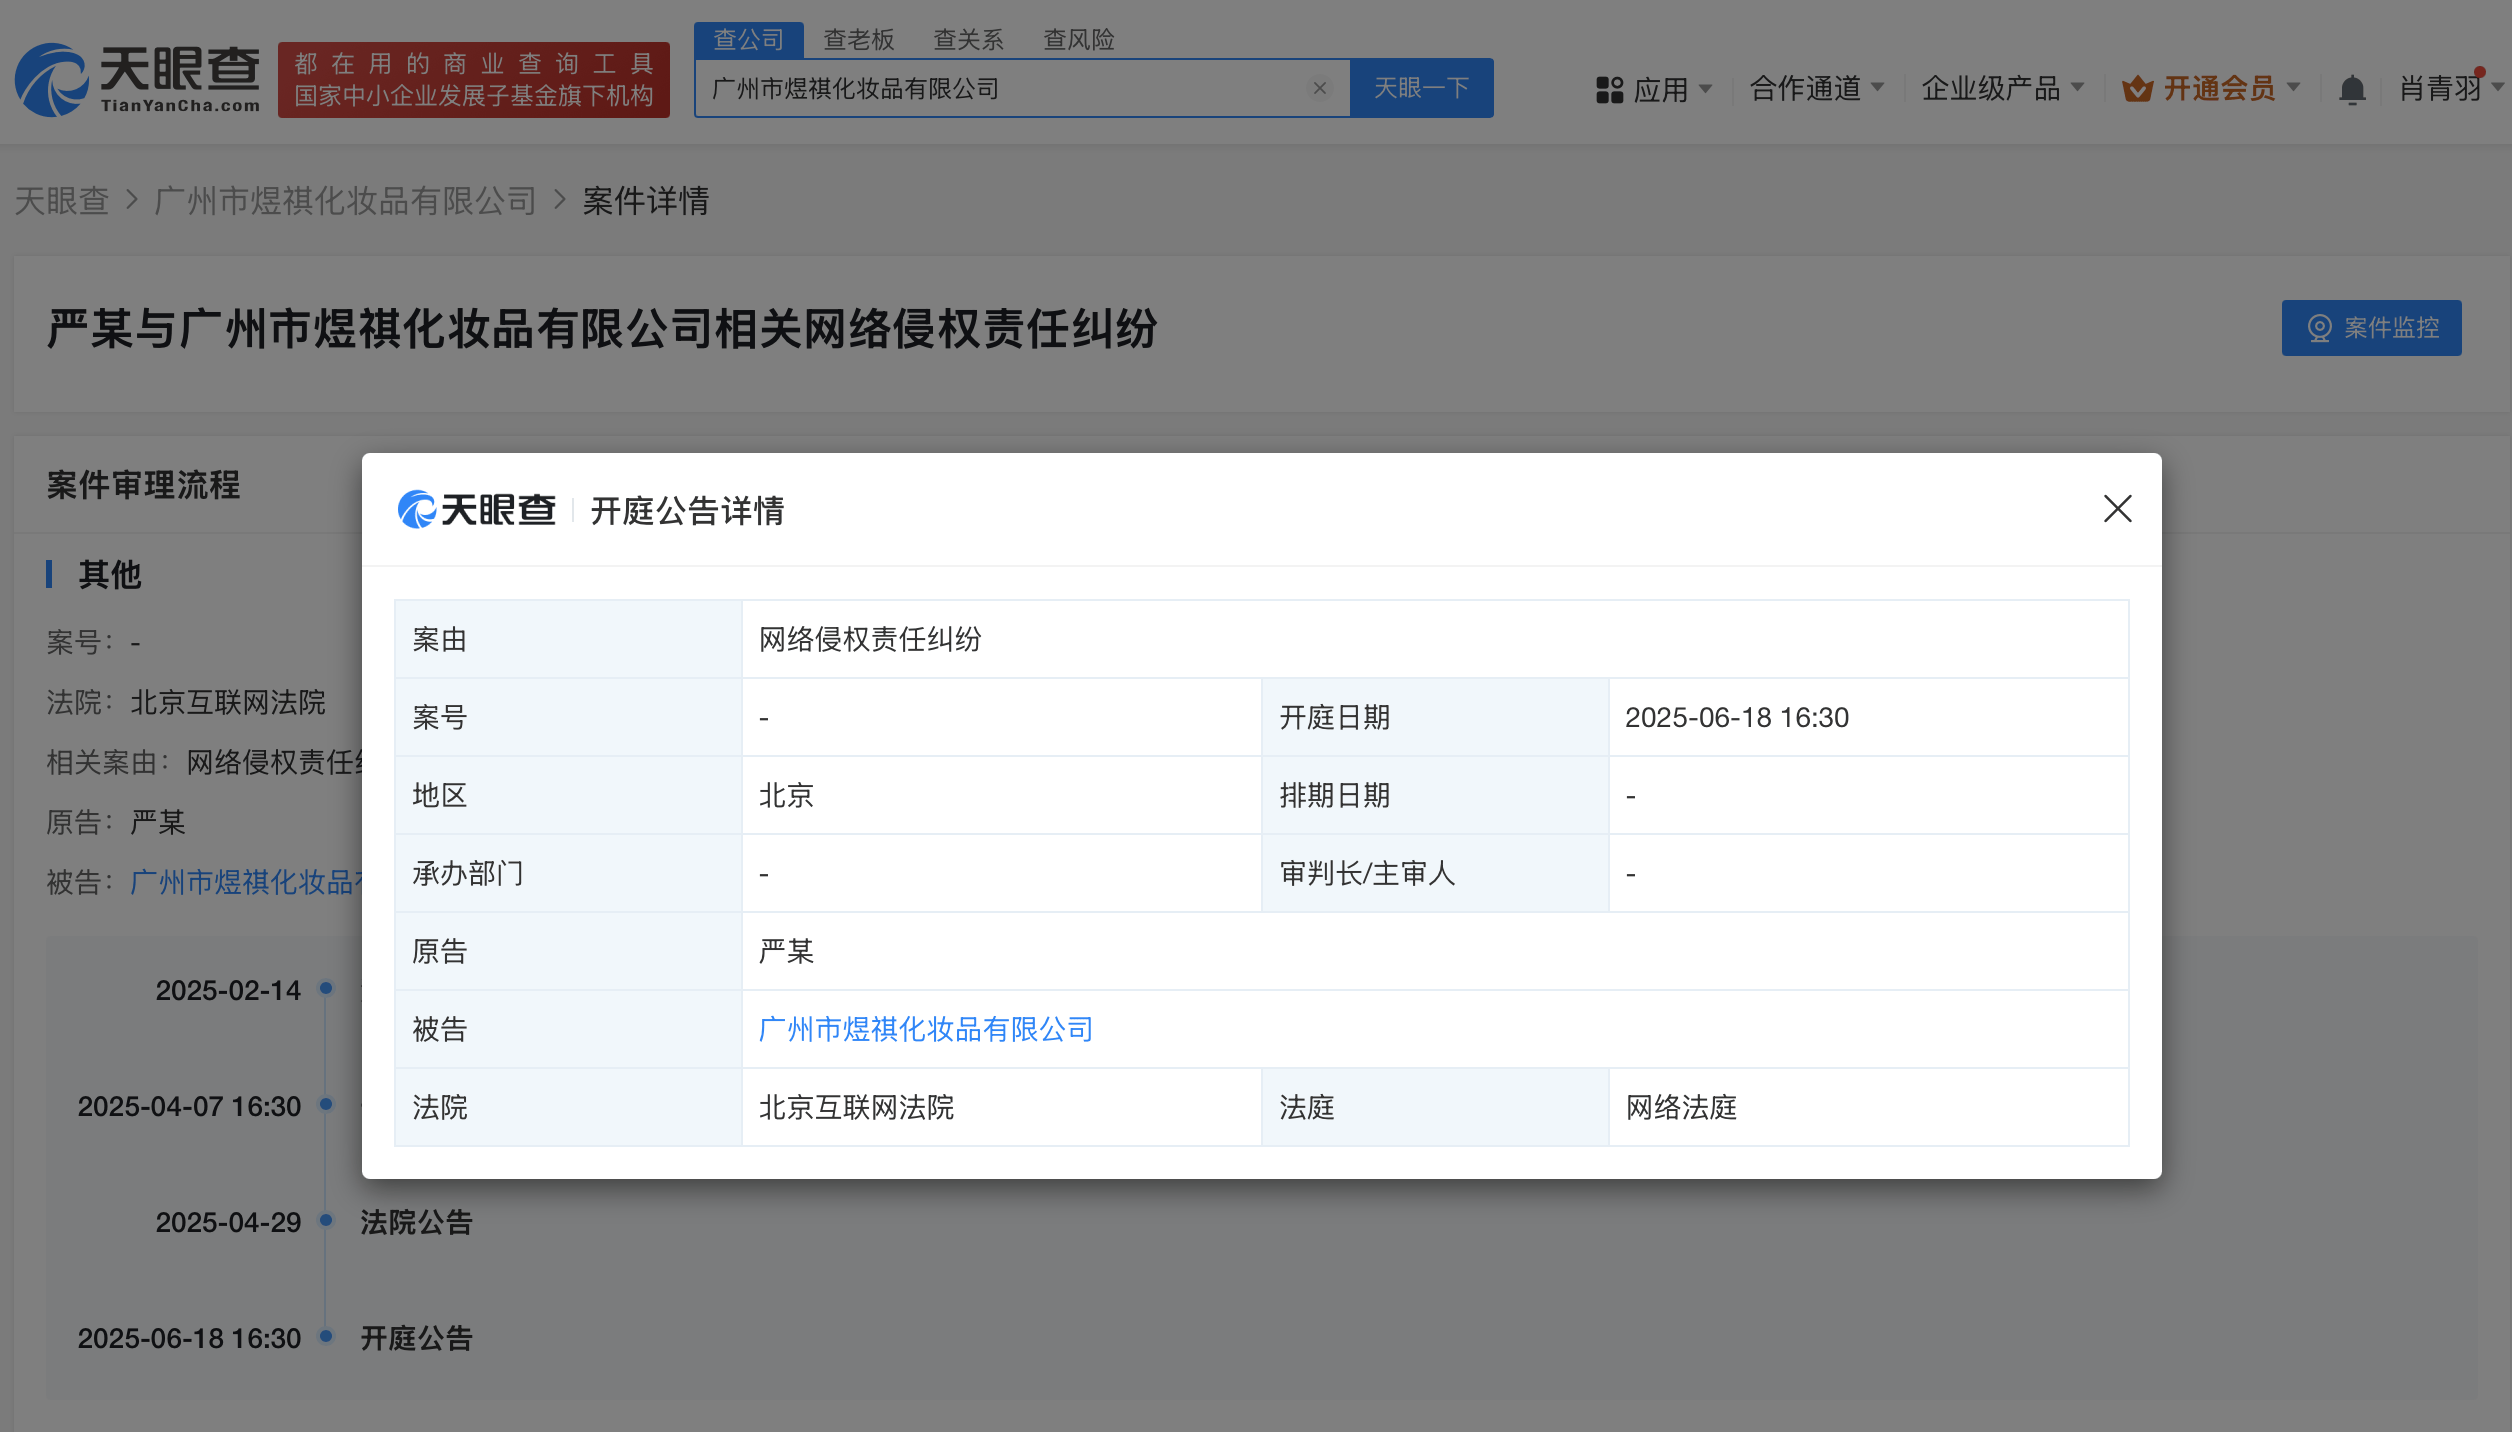
Task: Click into the company search input field
Action: 1000,89
